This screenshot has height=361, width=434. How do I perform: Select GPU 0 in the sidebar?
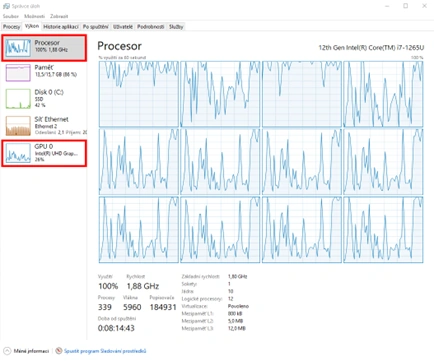(x=44, y=153)
